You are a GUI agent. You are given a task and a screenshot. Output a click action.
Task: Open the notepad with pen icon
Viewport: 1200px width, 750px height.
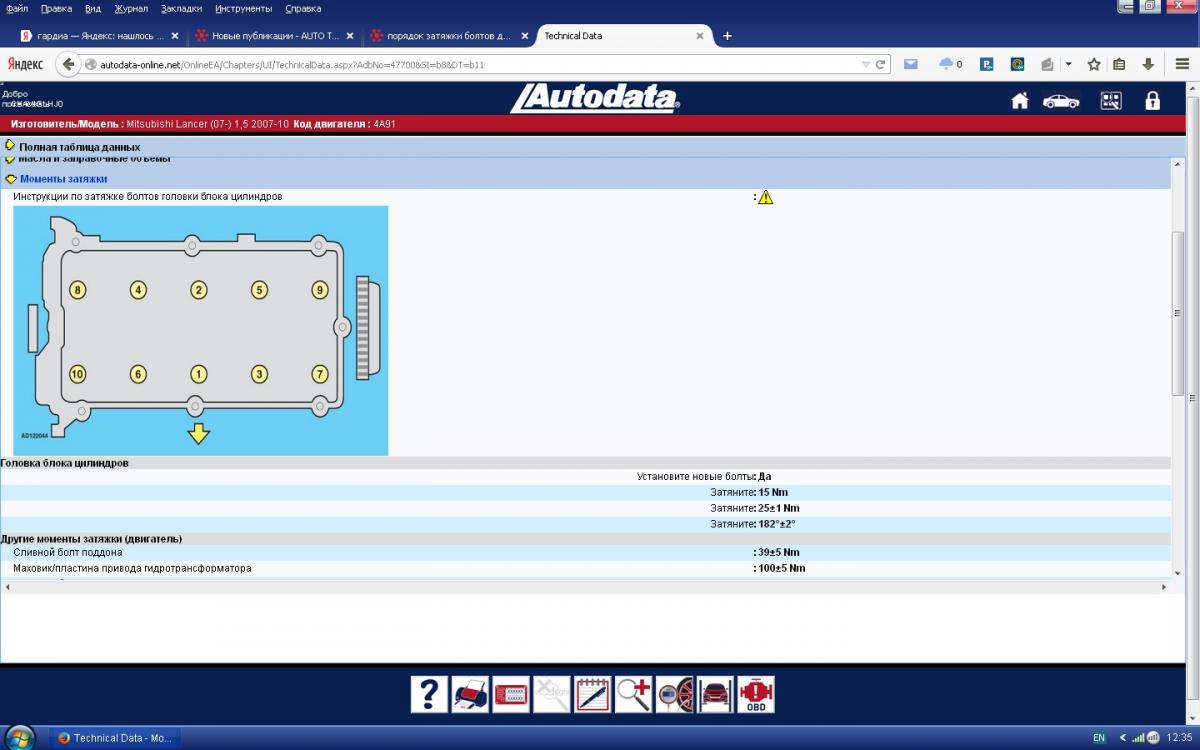point(593,694)
